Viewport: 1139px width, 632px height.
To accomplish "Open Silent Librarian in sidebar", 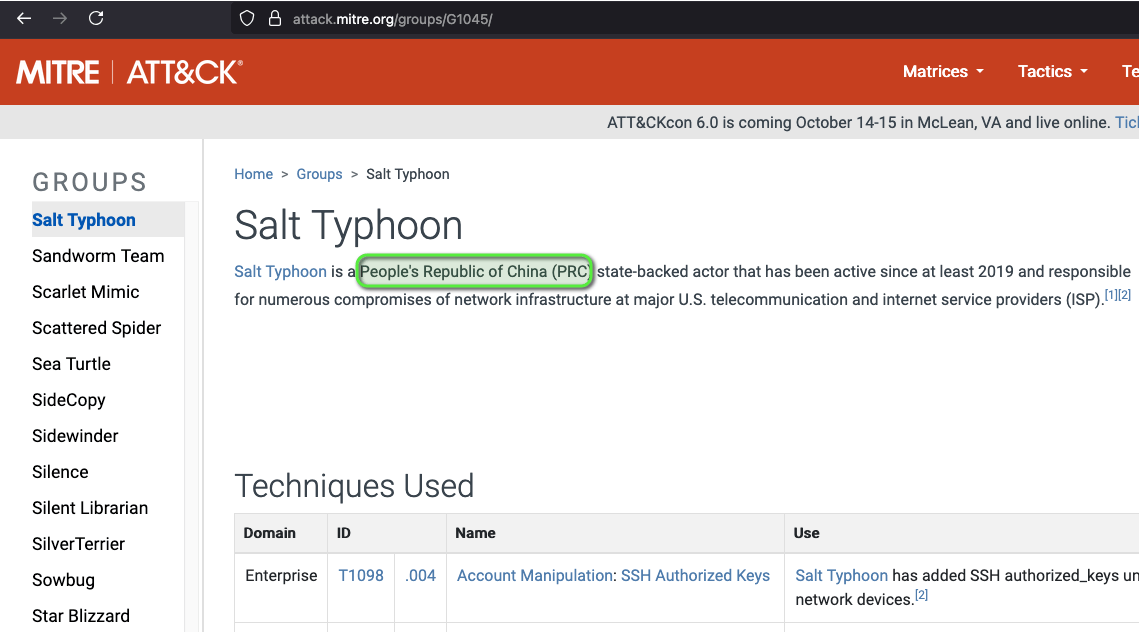I will [90, 508].
